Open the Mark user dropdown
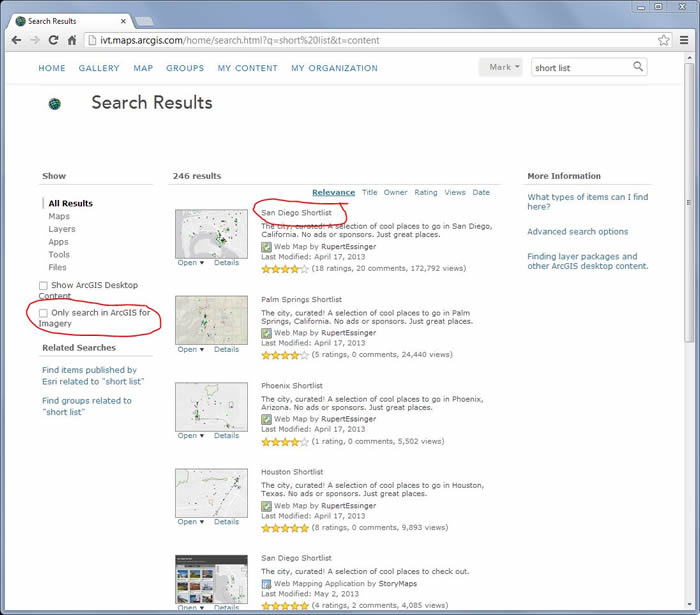The width and height of the screenshot is (700, 615). click(500, 67)
